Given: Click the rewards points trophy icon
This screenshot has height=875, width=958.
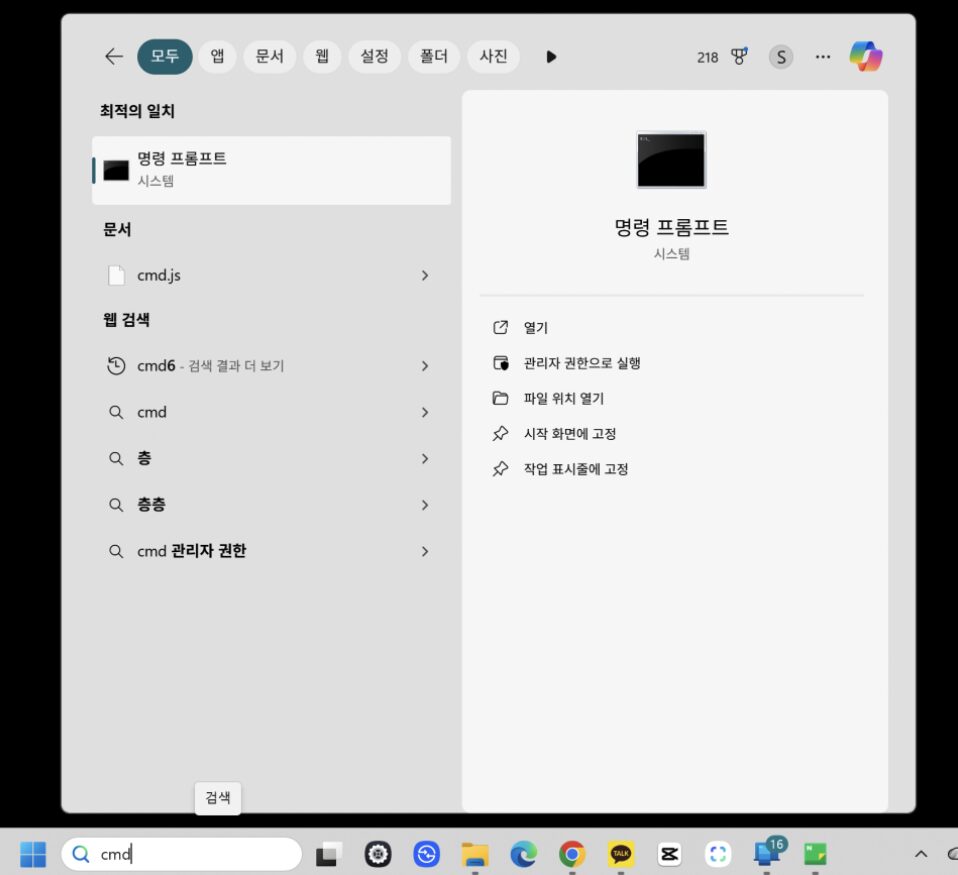Looking at the screenshot, I should click(739, 57).
